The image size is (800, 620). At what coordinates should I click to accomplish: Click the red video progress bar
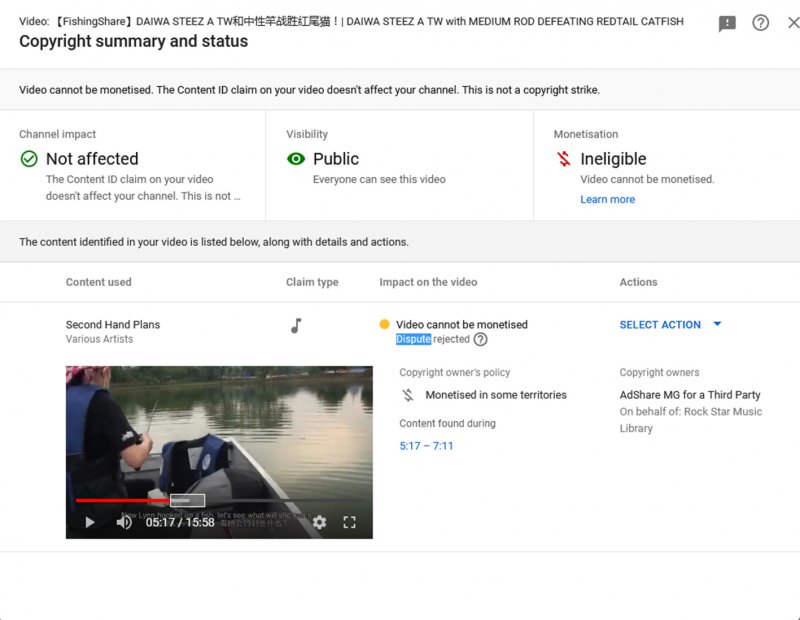tap(120, 500)
